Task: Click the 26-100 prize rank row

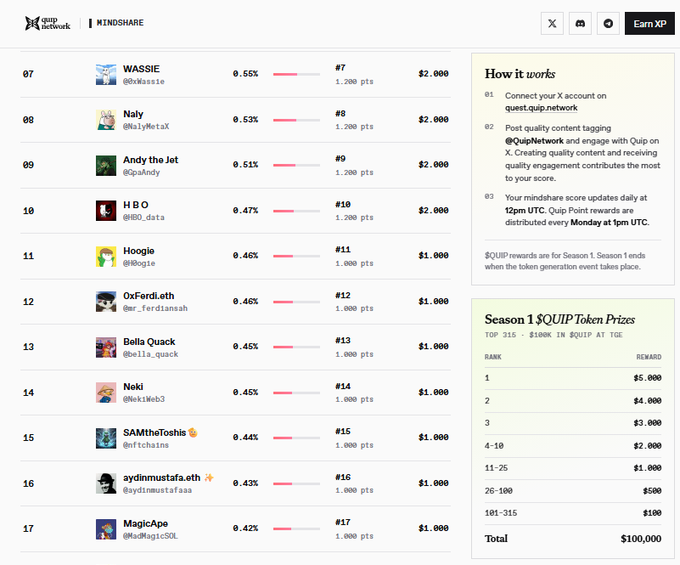Action: click(573, 491)
